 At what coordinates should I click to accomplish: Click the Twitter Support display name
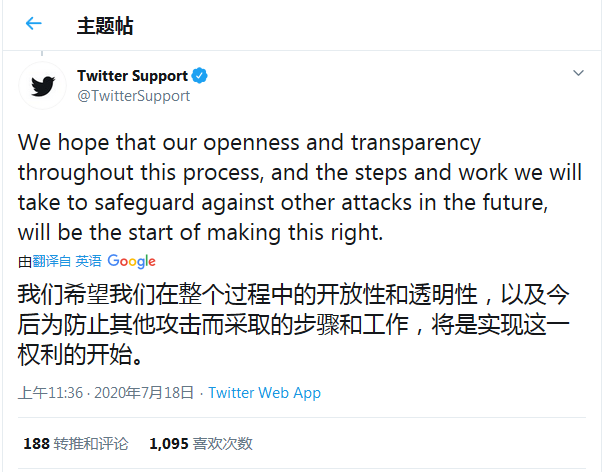[x=132, y=76]
